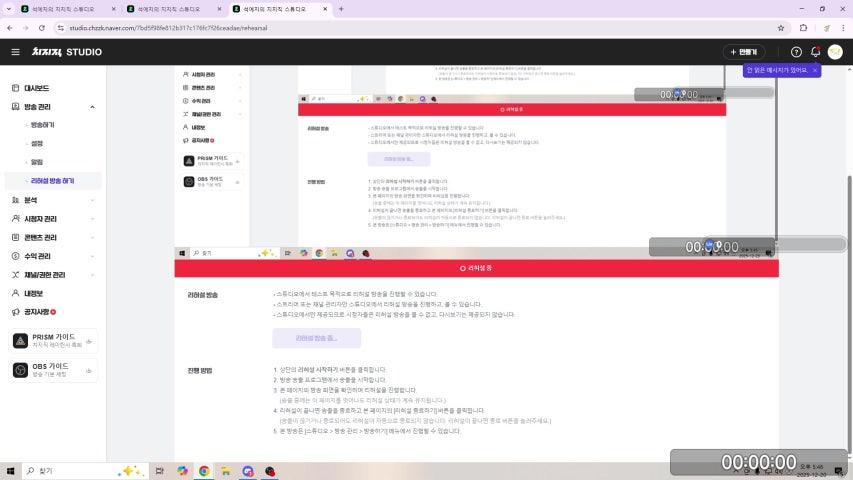
Task: Open Copilot from the taskbar
Action: [x=182, y=471]
